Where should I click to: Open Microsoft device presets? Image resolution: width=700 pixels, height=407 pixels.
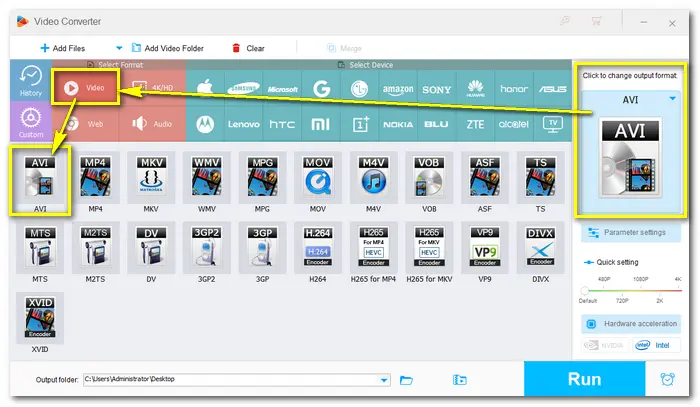282,88
